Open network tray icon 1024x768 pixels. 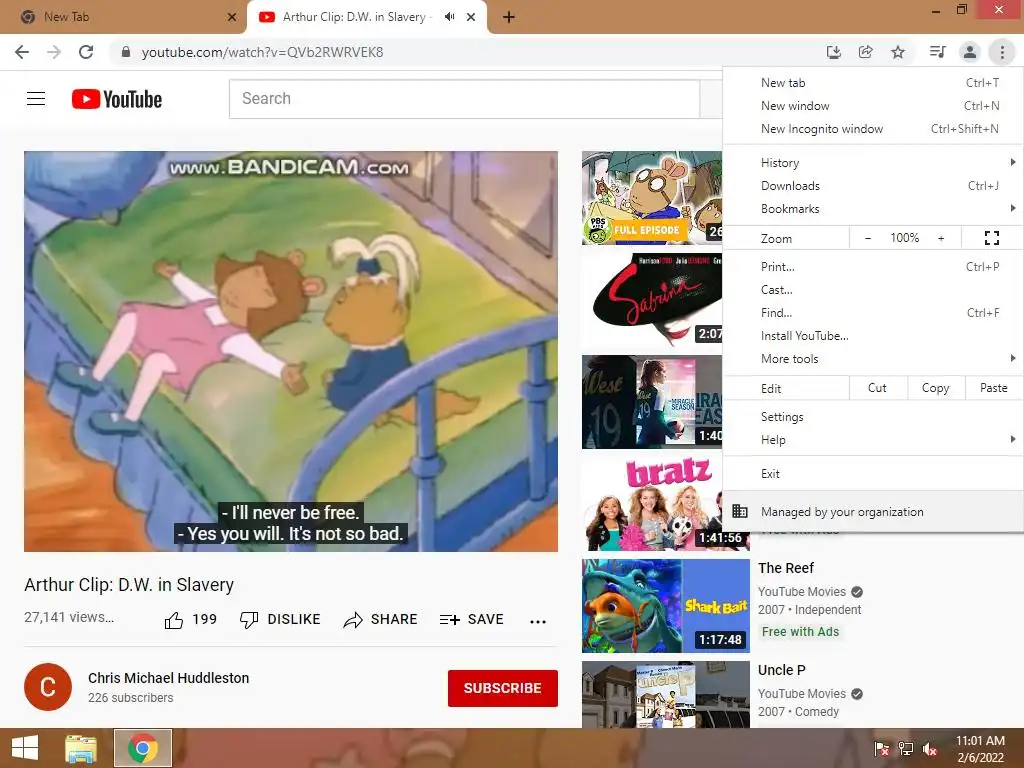pos(906,749)
